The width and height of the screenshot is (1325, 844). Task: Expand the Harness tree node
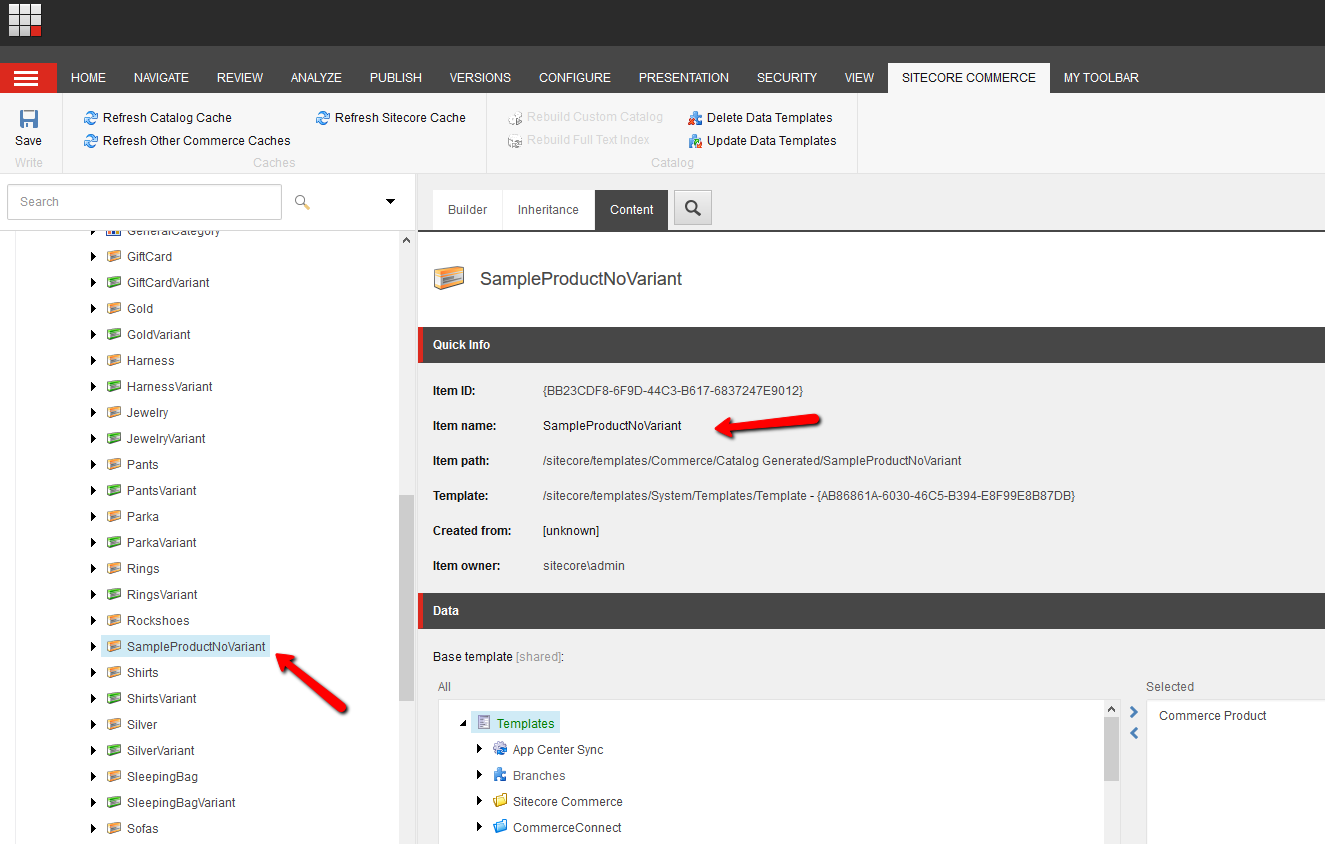point(94,361)
